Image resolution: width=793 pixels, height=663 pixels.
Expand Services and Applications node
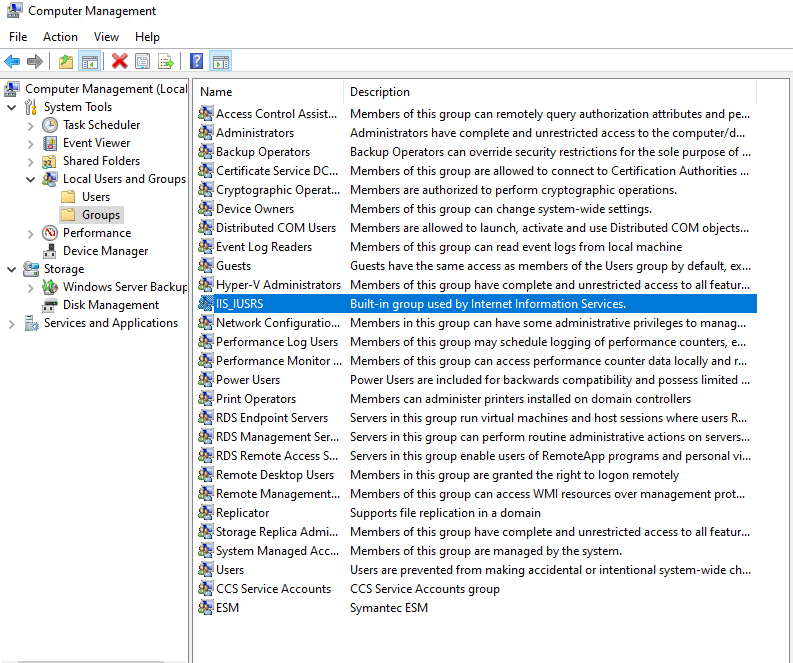pos(12,323)
